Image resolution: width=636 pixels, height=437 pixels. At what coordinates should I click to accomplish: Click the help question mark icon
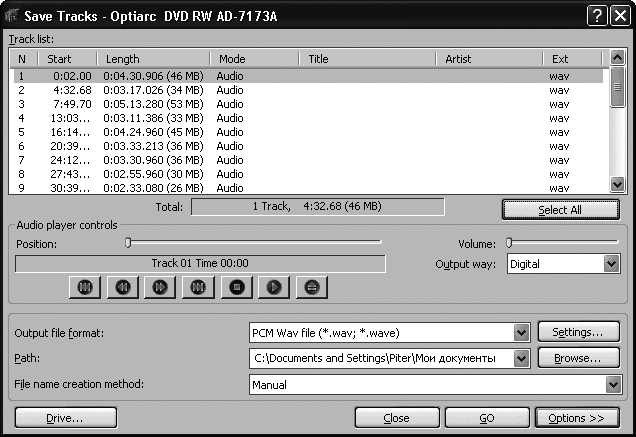point(596,13)
